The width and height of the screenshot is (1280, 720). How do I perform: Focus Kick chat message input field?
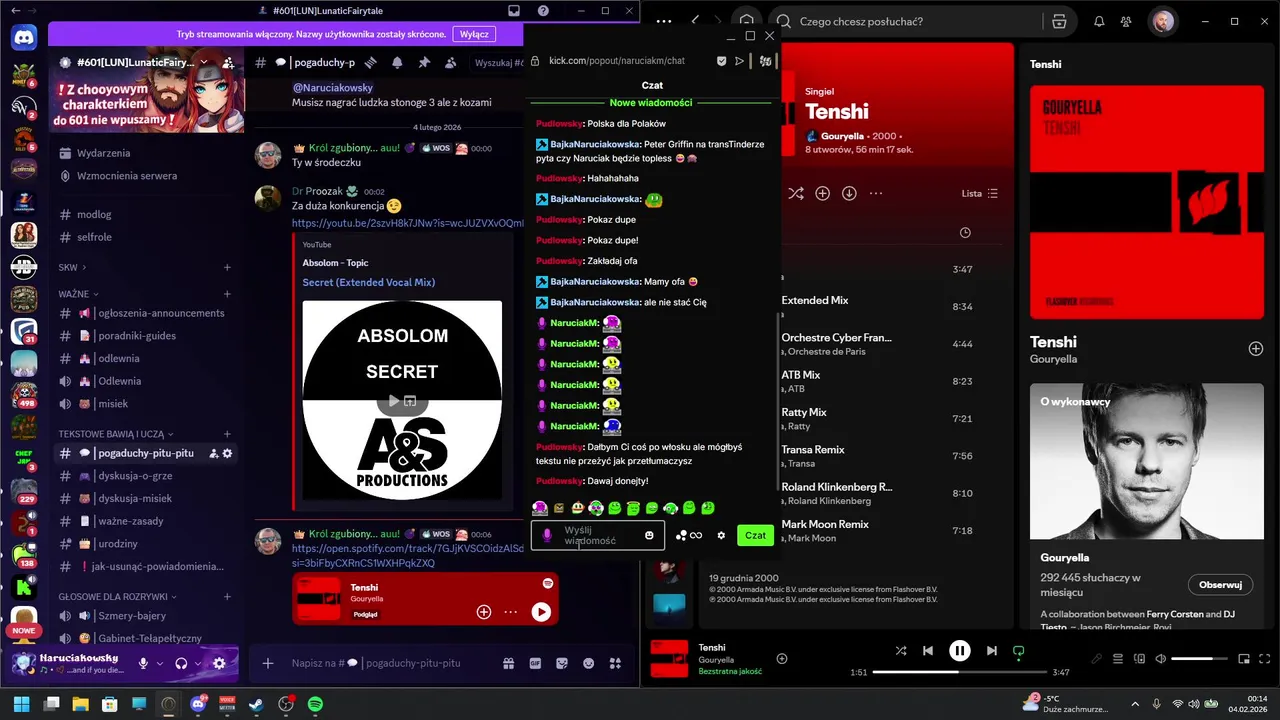click(x=598, y=535)
